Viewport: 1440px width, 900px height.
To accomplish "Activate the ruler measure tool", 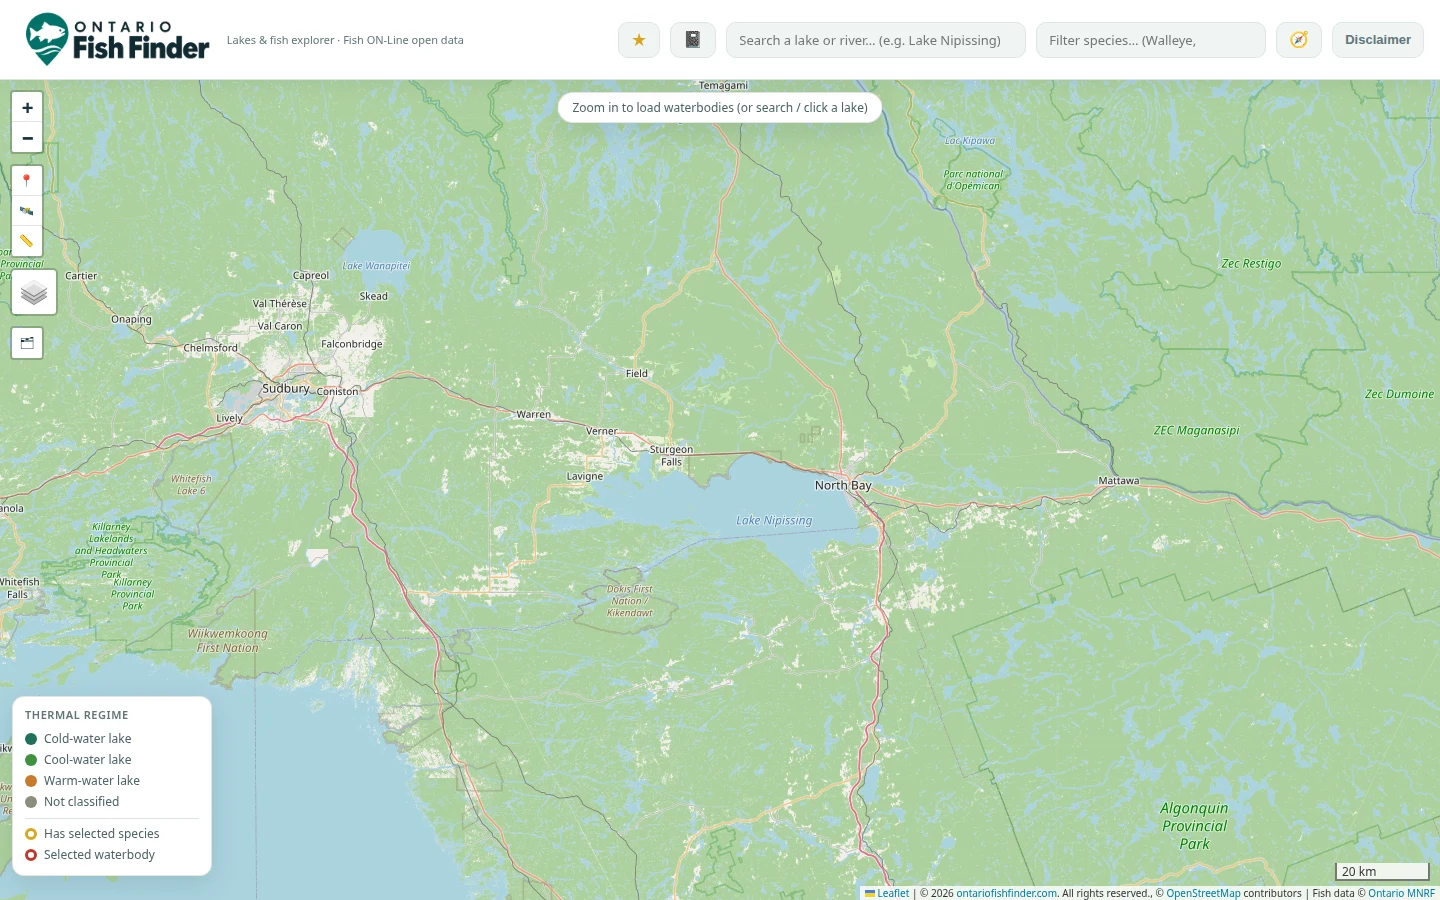I will pyautogui.click(x=27, y=241).
